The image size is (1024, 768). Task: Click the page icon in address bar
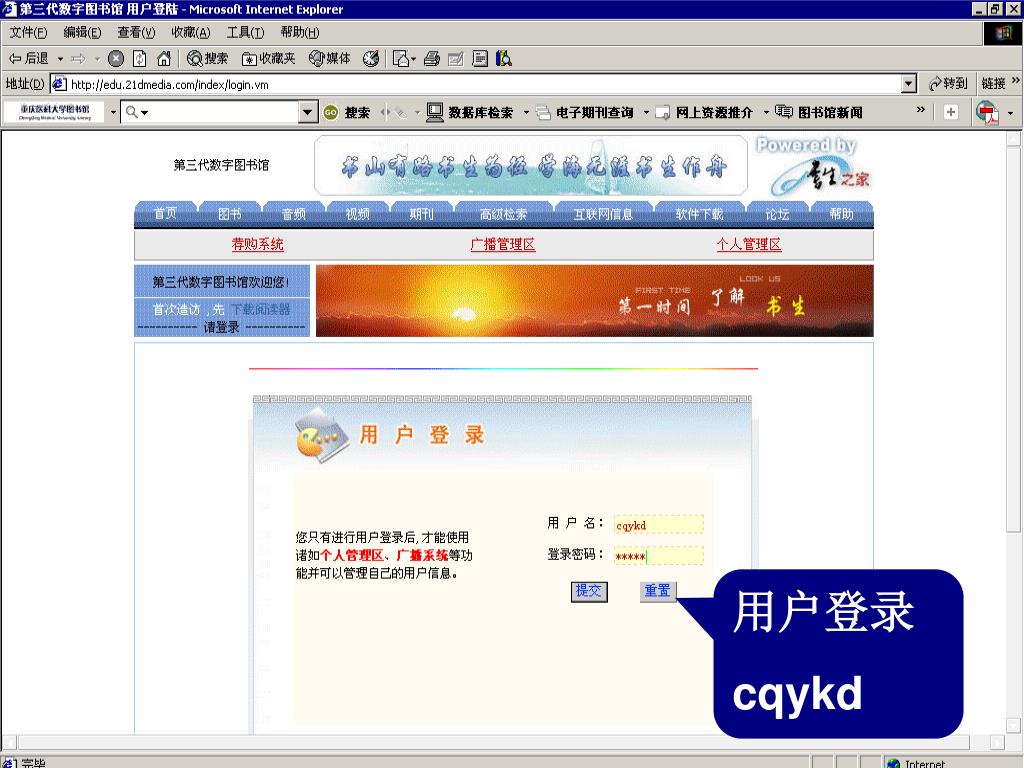(59, 84)
